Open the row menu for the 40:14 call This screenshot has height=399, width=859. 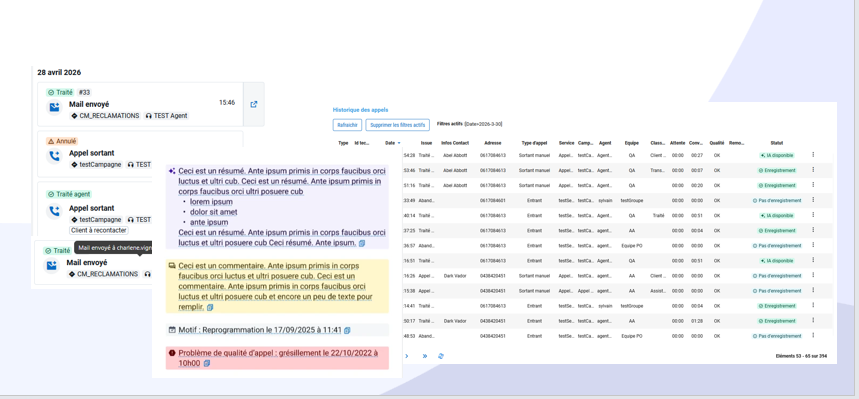813,215
